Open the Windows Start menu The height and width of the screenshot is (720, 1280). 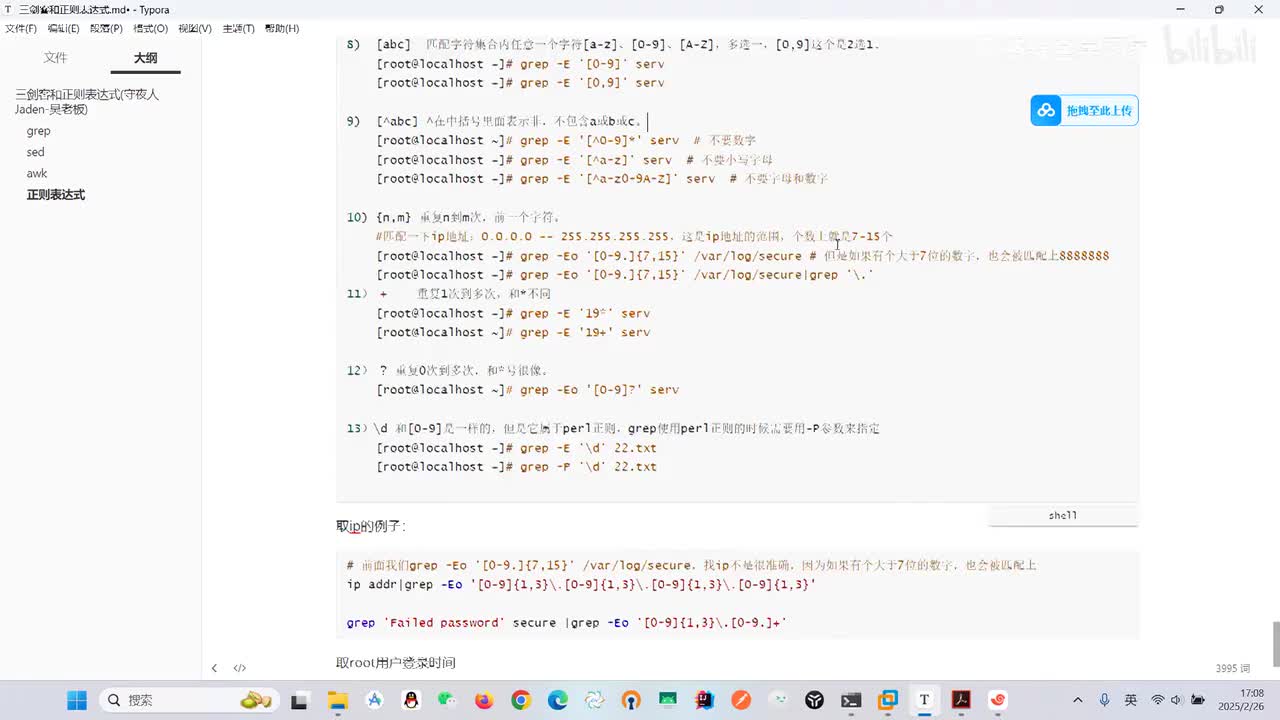(x=77, y=700)
